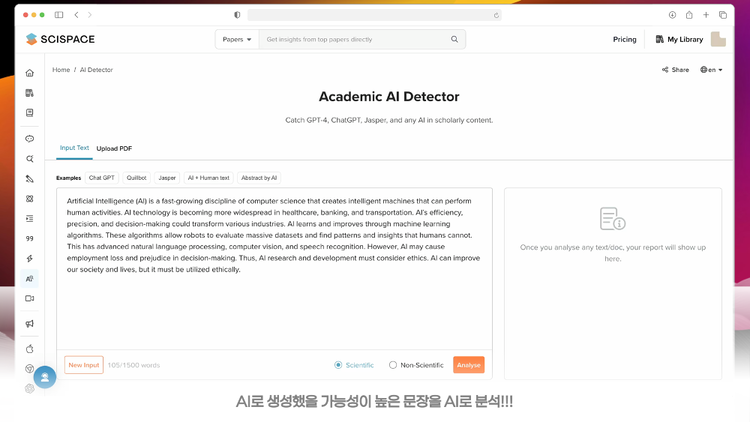Viewport: 750px width, 422px height.
Task: Open browser downloads icon
Action: click(672, 15)
